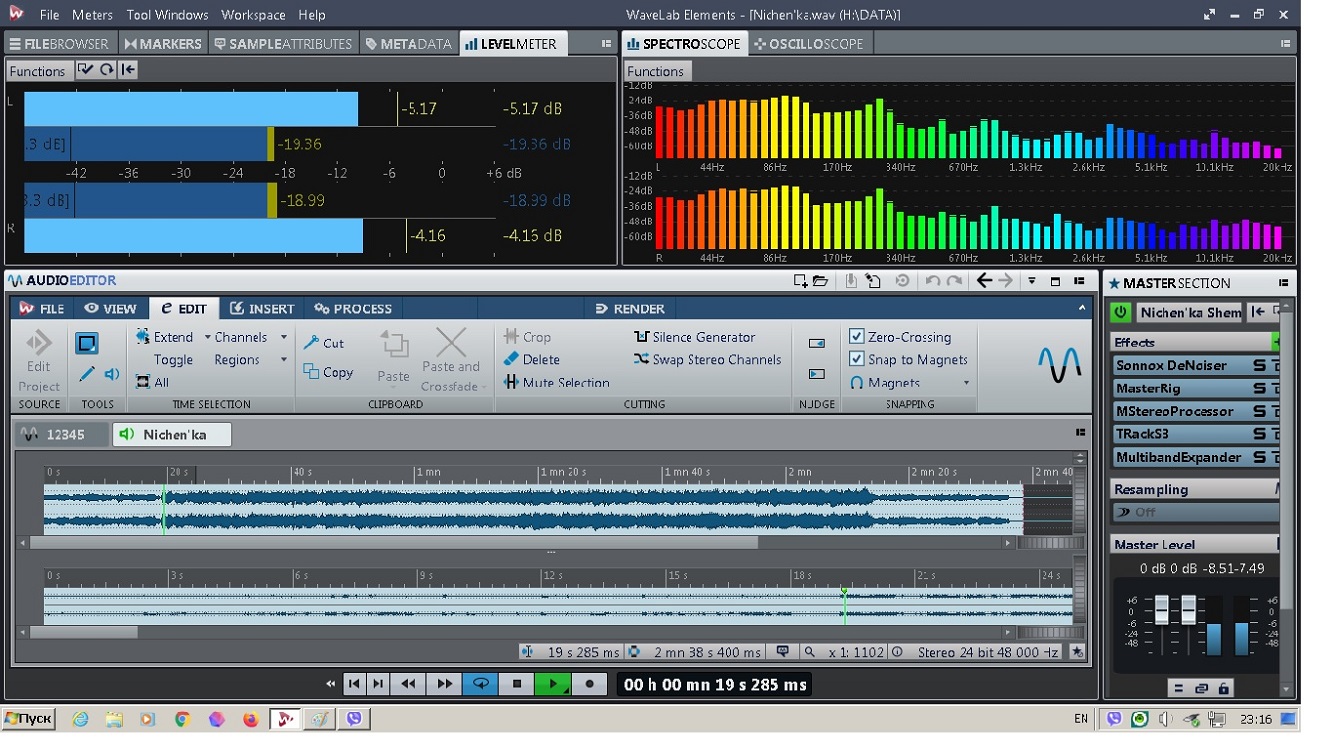Click the green Play button
This screenshot has width=1333, height=750.
click(552, 684)
